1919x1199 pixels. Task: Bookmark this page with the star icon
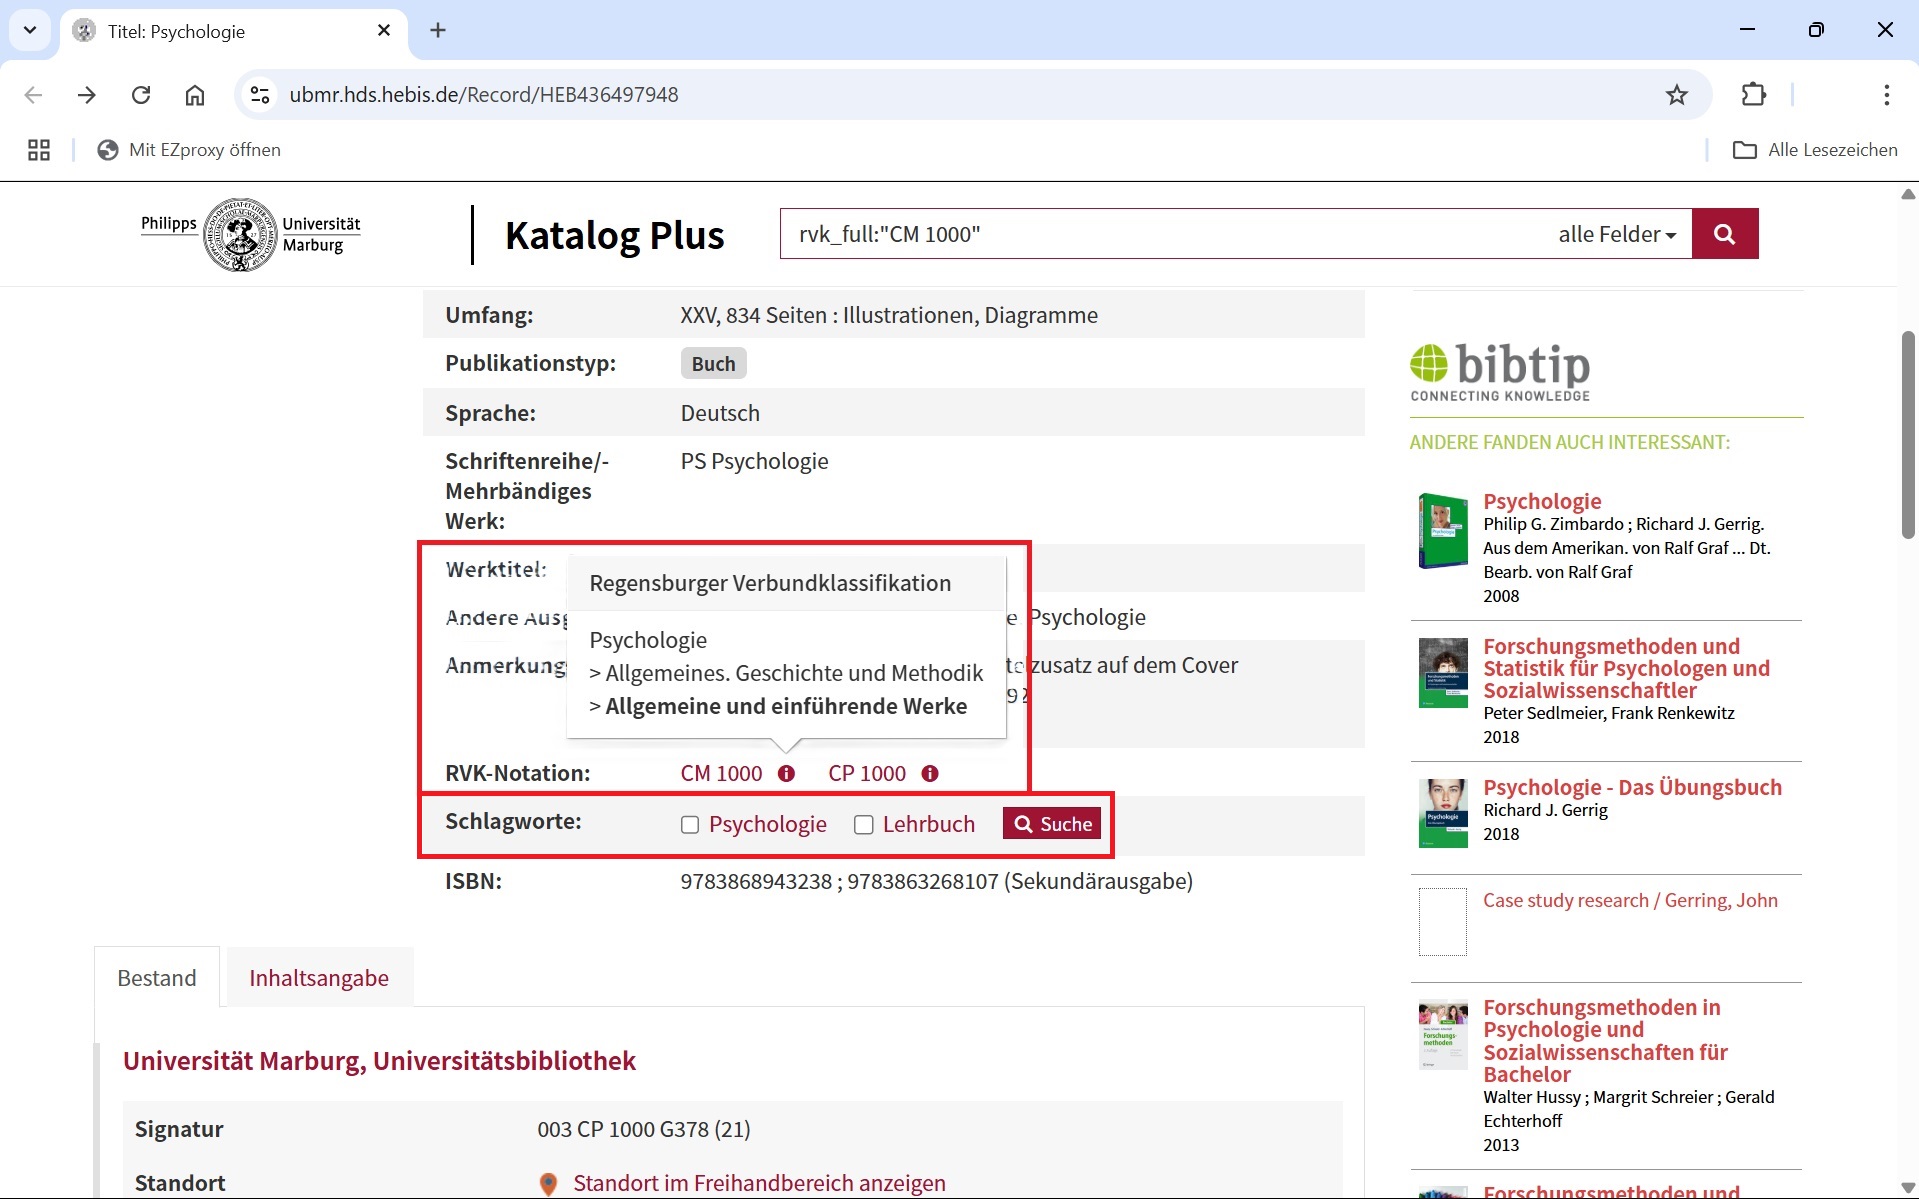[1676, 95]
